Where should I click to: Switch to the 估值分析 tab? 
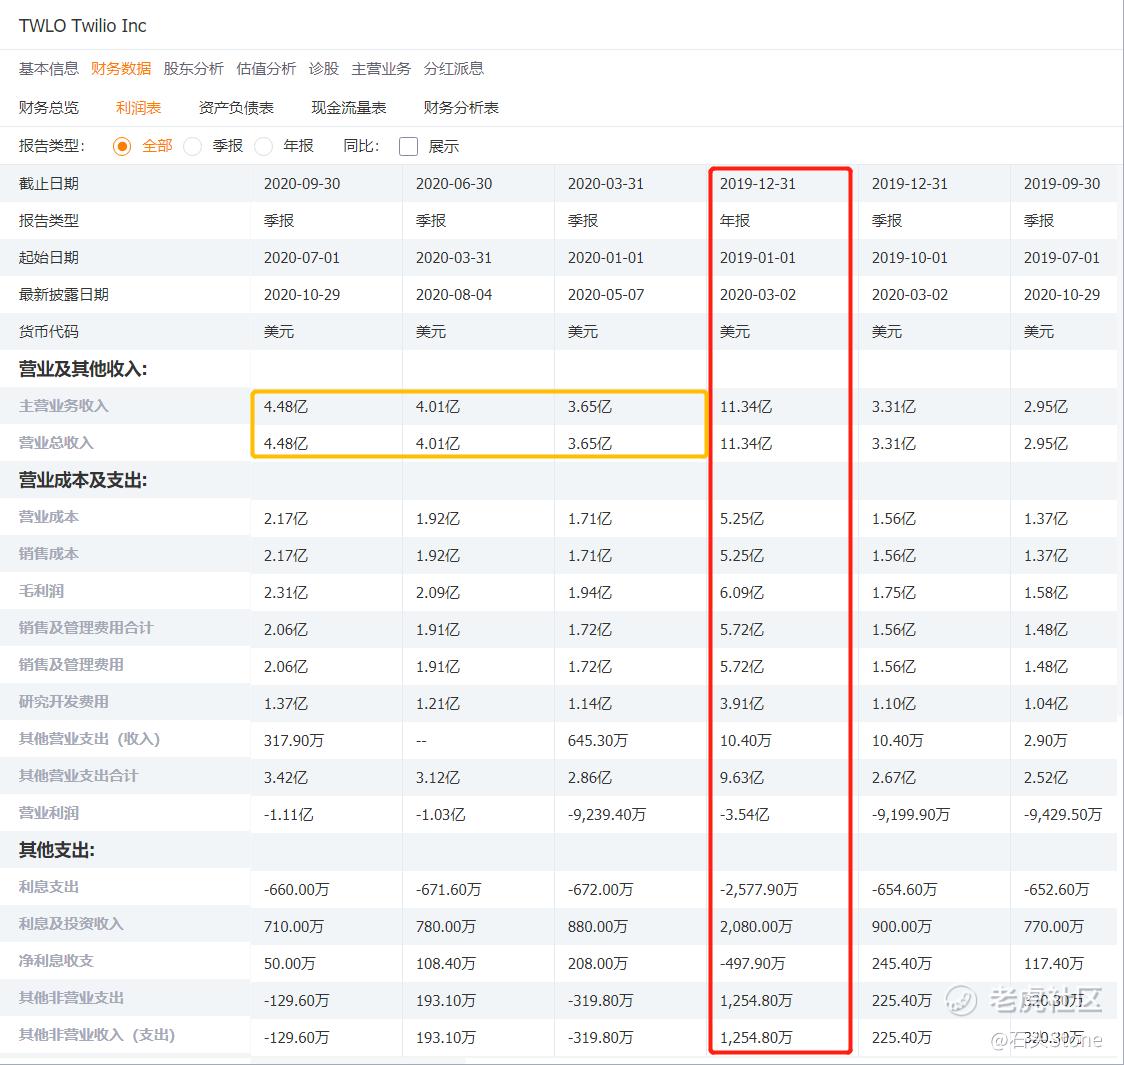click(x=266, y=69)
